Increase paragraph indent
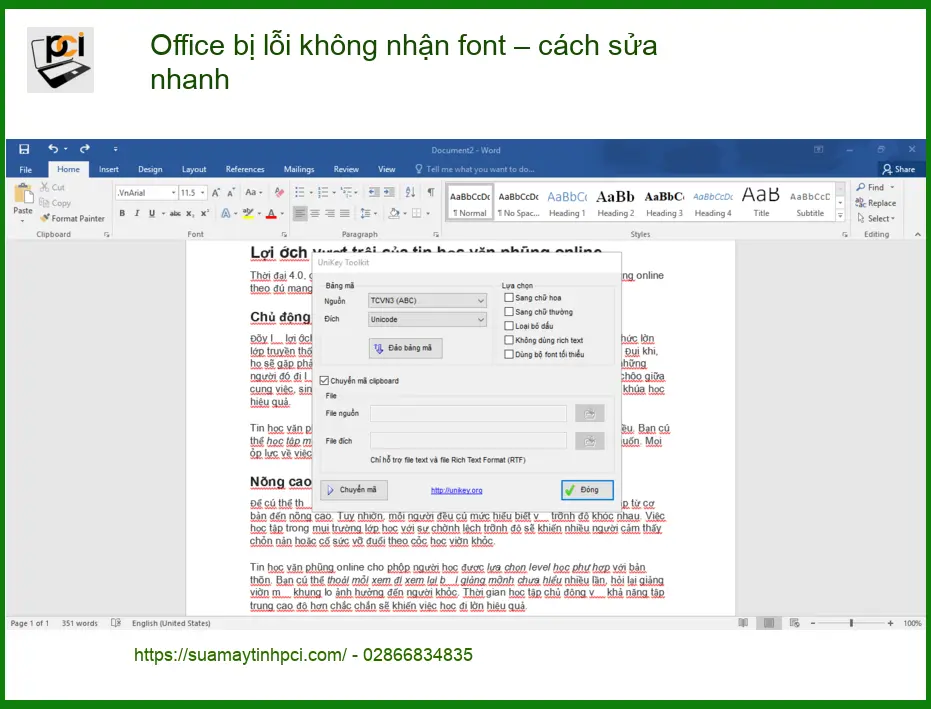 pos(389,192)
